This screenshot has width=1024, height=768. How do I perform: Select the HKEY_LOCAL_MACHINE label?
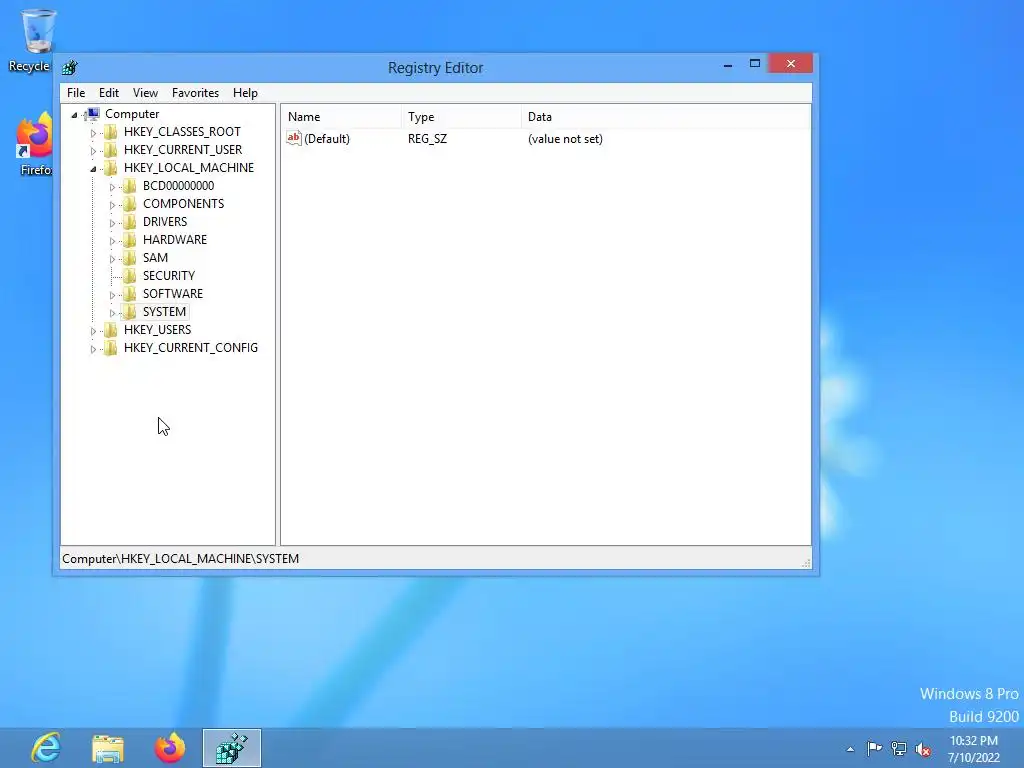coord(189,167)
